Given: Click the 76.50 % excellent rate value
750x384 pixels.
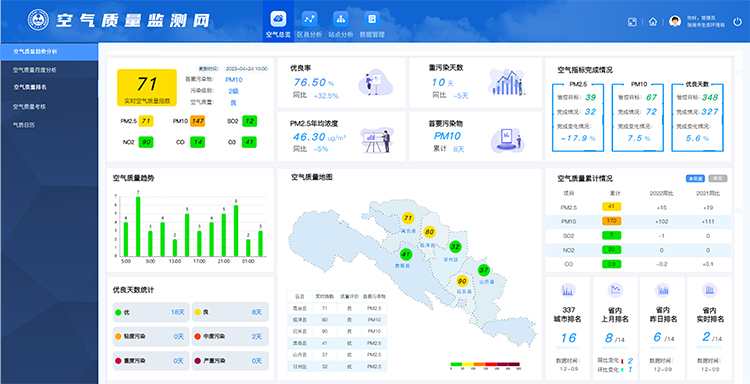Looking at the screenshot, I should point(313,83).
